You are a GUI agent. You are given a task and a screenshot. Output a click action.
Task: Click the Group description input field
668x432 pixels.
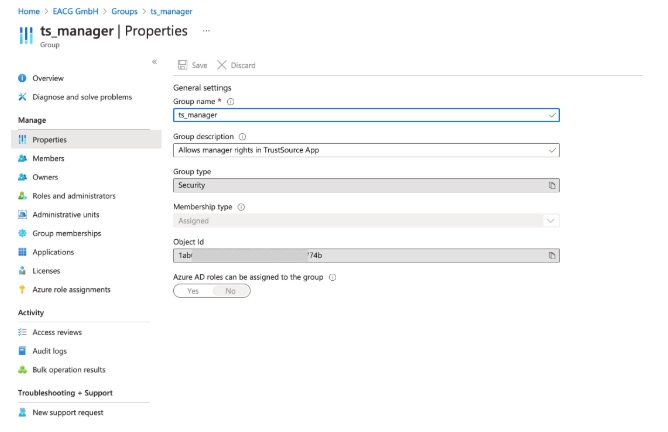click(x=366, y=150)
